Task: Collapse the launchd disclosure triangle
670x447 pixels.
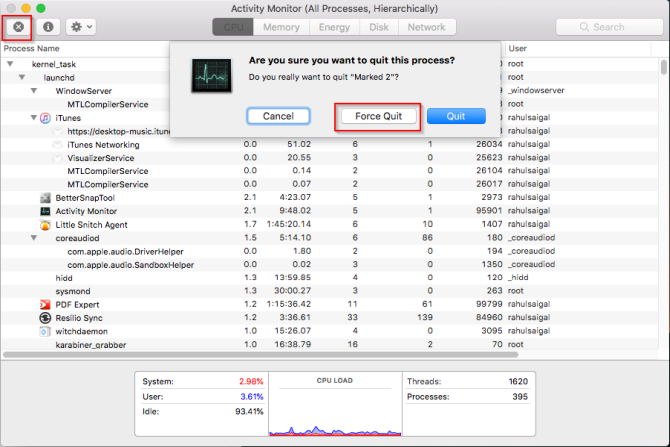Action: pyautogui.click(x=22, y=77)
